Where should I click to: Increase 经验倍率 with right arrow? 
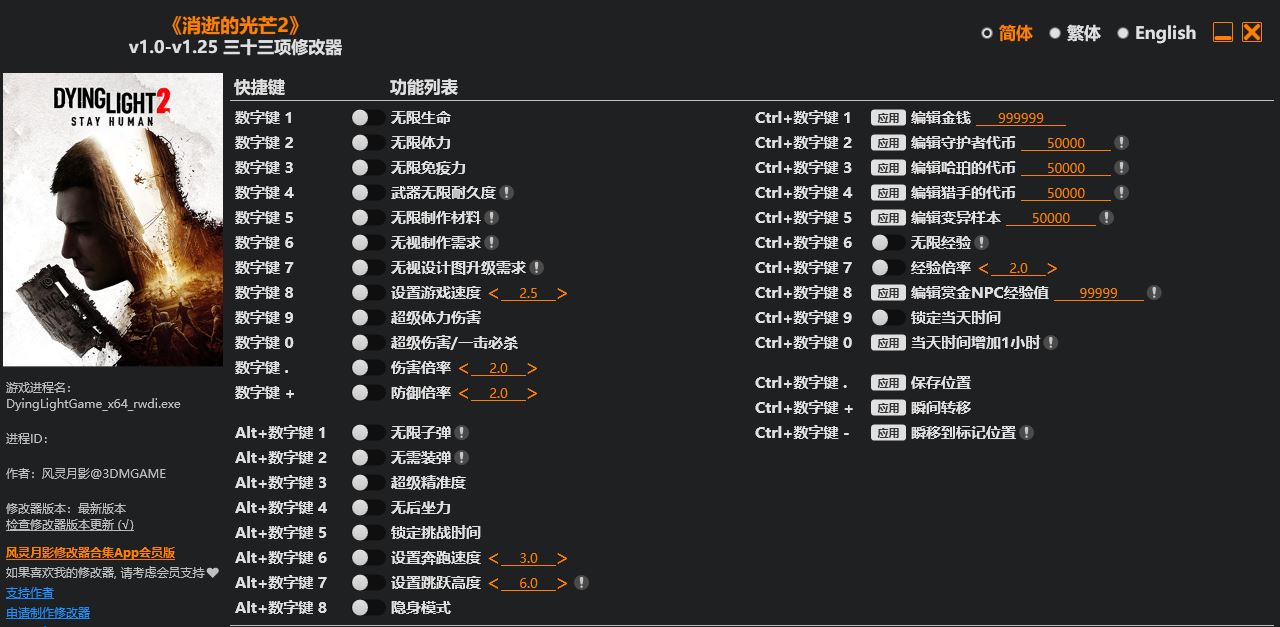(x=1053, y=269)
